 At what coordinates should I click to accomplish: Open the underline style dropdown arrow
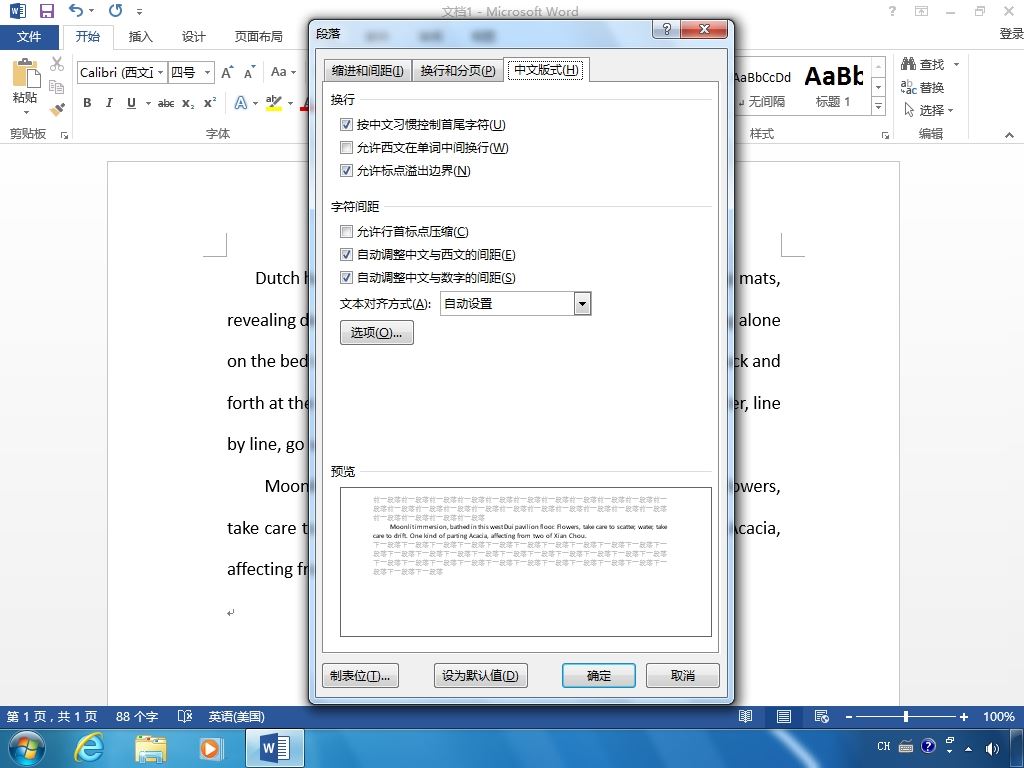click(x=148, y=103)
